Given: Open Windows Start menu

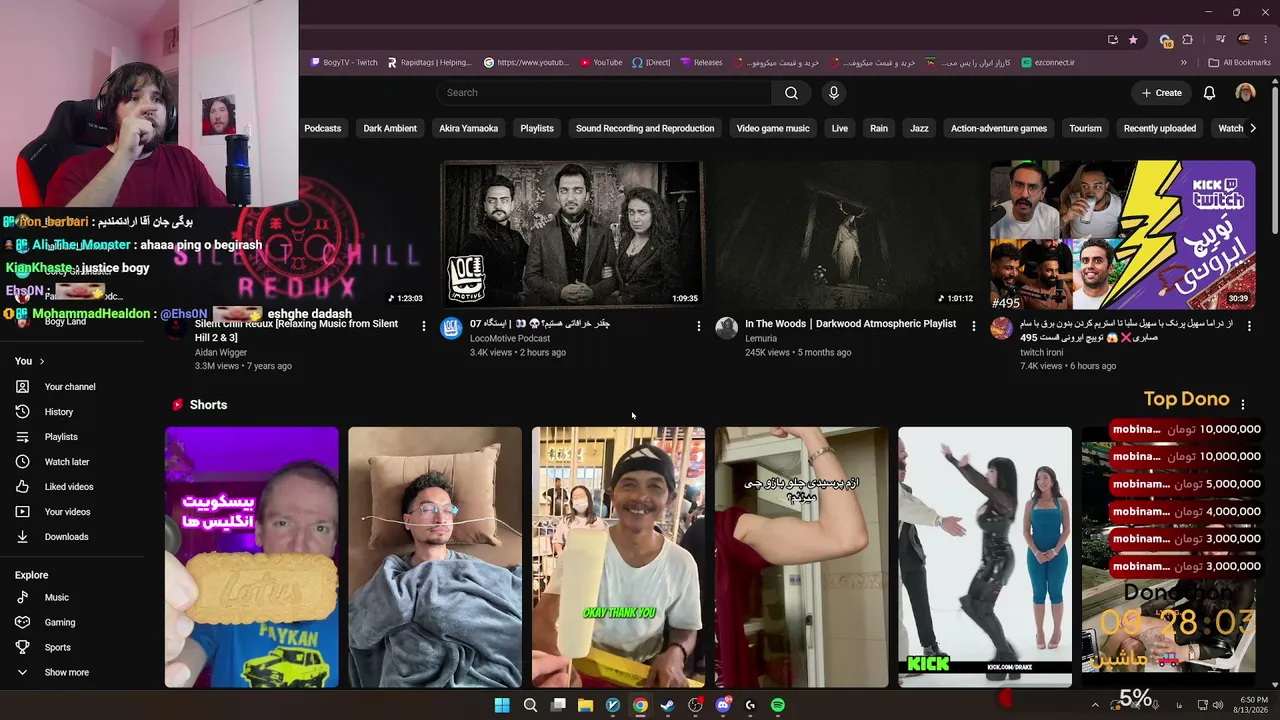Looking at the screenshot, I should [502, 705].
